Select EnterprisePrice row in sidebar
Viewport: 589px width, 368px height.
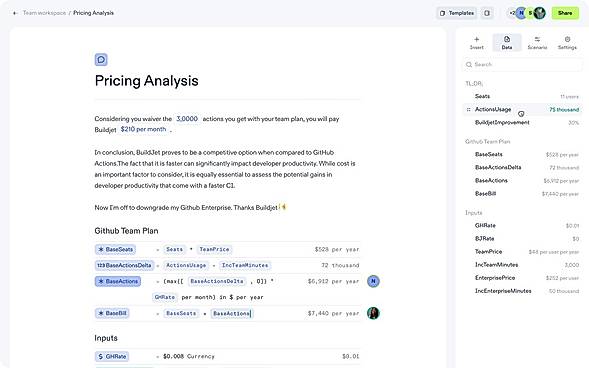[x=522, y=278]
